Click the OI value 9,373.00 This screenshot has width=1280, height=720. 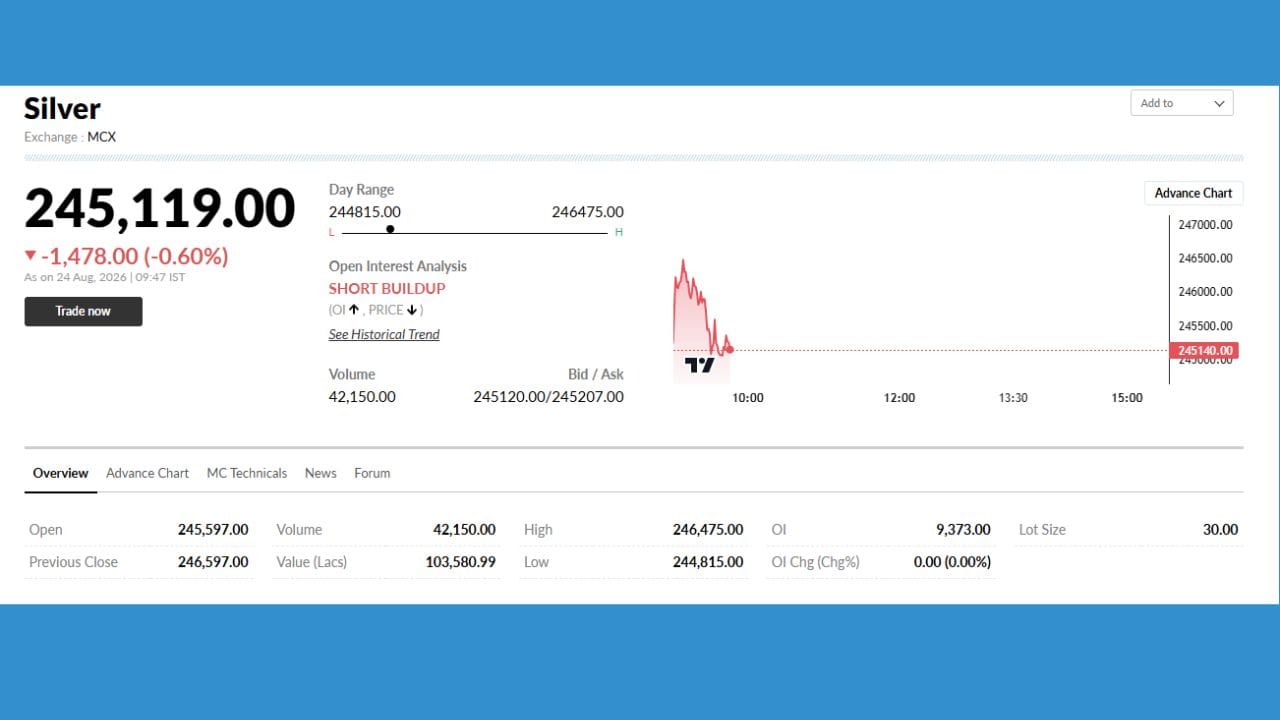pyautogui.click(x=963, y=530)
